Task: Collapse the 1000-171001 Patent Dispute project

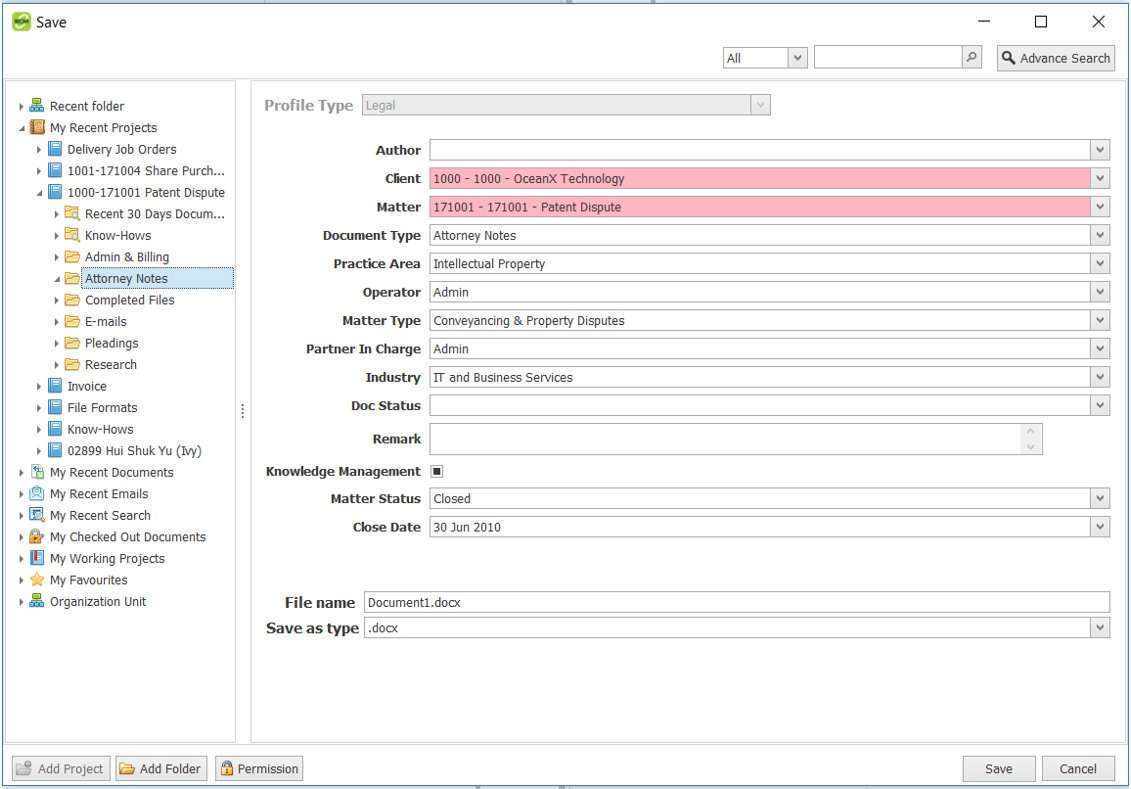Action: pyautogui.click(x=39, y=193)
